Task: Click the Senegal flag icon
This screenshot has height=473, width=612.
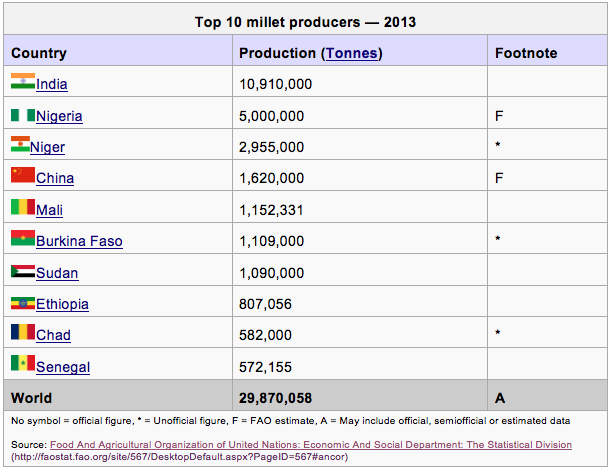Action: (x=22, y=366)
